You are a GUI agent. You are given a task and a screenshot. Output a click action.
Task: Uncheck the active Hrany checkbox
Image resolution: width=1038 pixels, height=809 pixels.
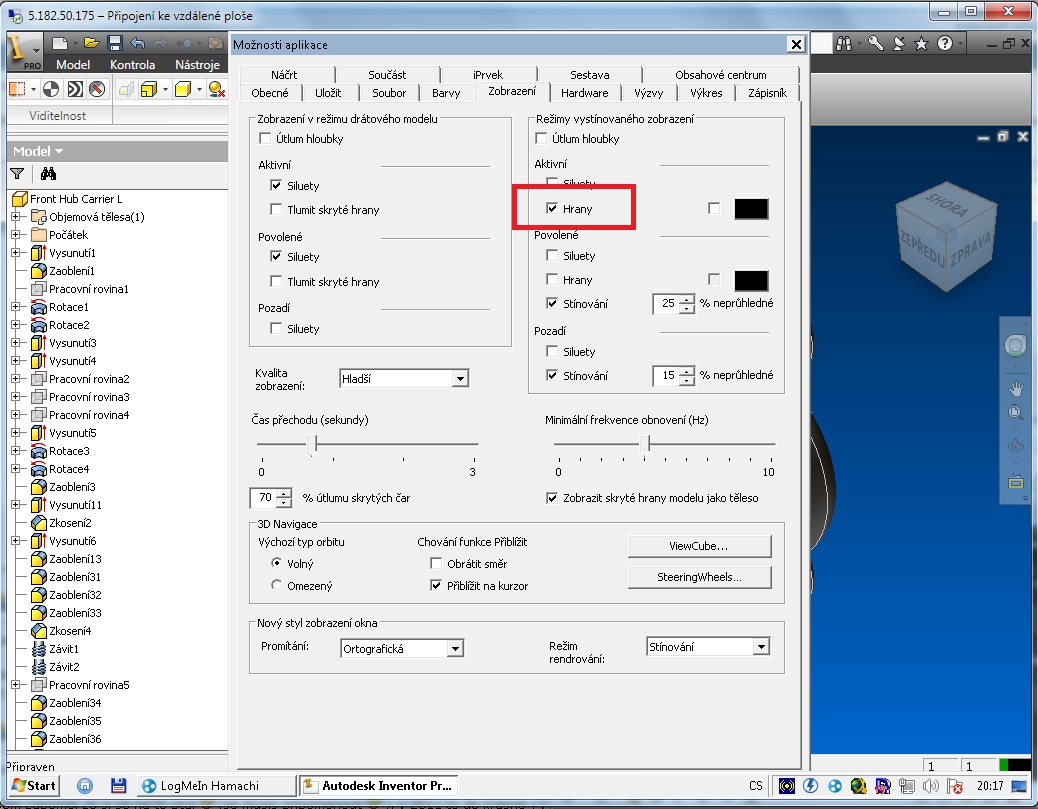(552, 208)
